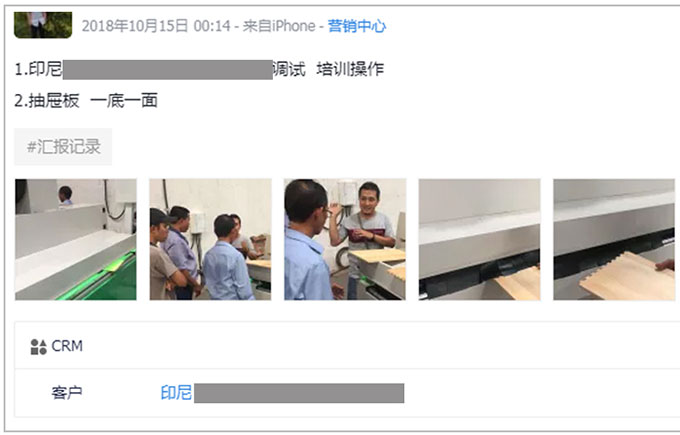Open the green conveyor machine photo
Viewport: 680px width, 435px height.
click(x=76, y=239)
